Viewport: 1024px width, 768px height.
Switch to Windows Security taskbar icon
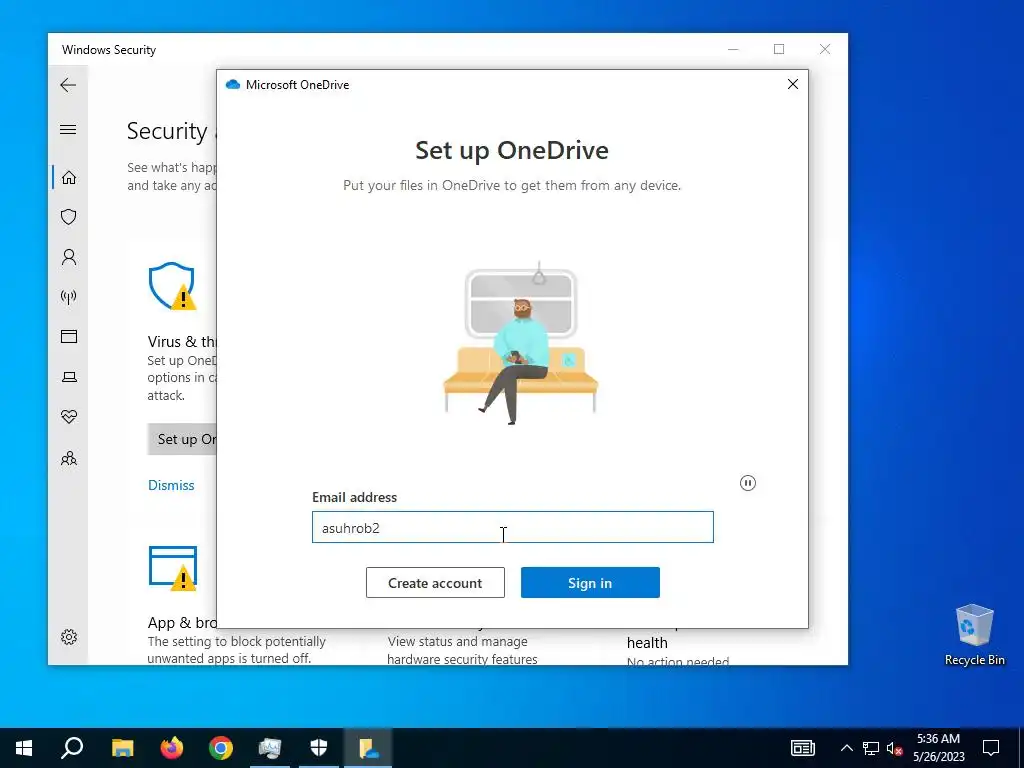(x=319, y=748)
